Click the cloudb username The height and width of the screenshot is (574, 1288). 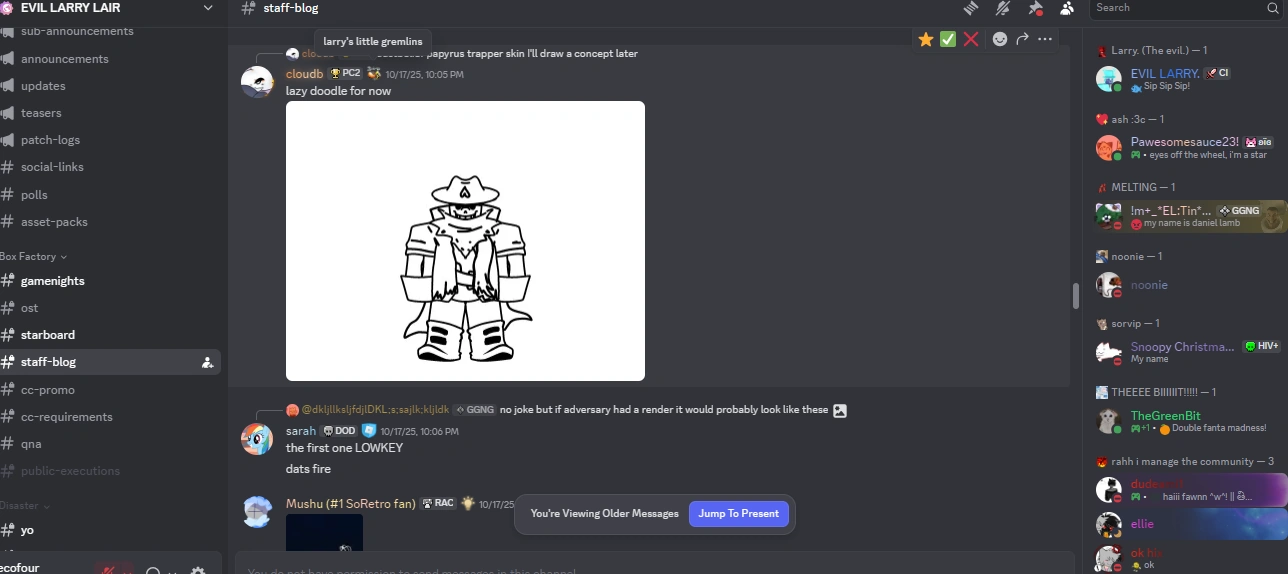click(x=305, y=74)
